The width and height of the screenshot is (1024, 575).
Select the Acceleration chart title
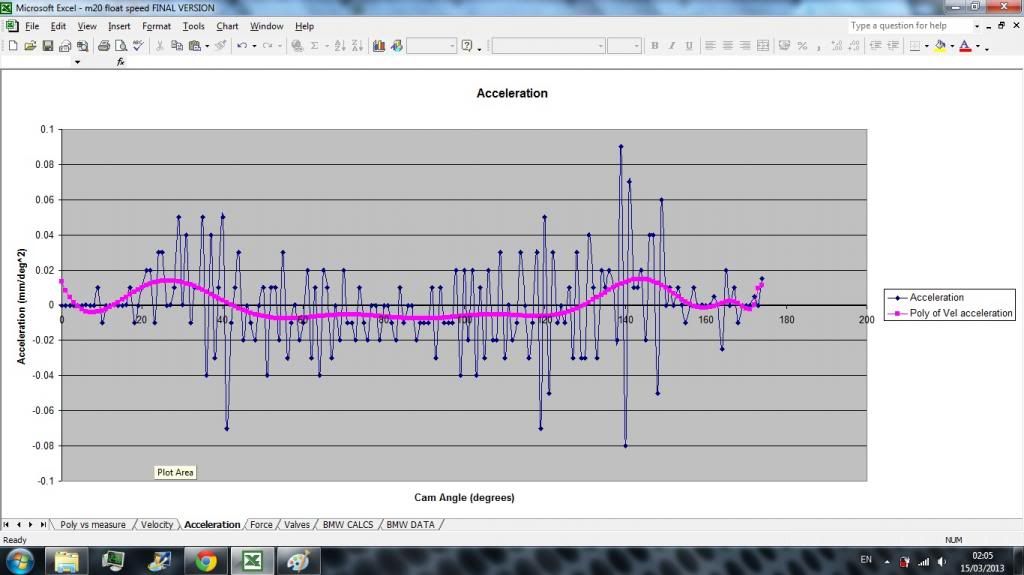[x=511, y=93]
